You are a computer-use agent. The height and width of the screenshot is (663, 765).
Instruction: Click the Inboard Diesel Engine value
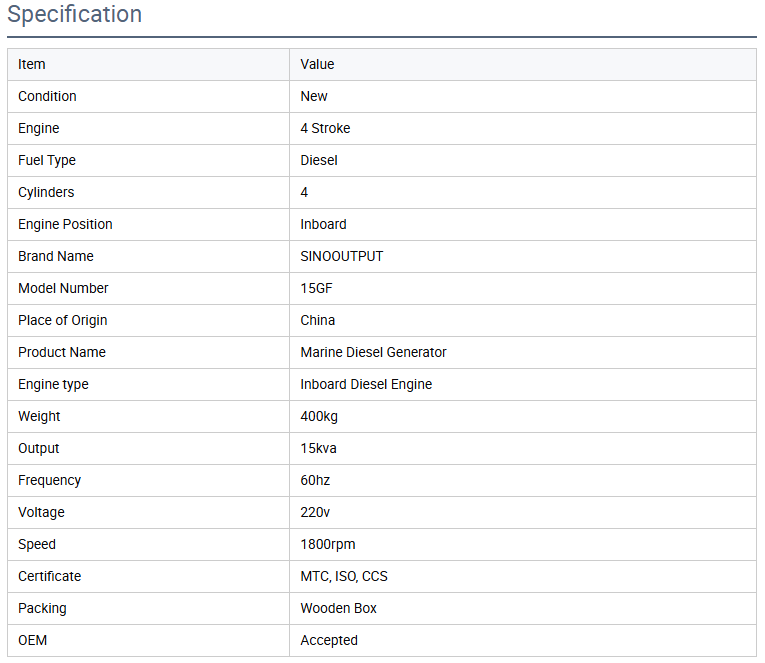click(x=366, y=384)
